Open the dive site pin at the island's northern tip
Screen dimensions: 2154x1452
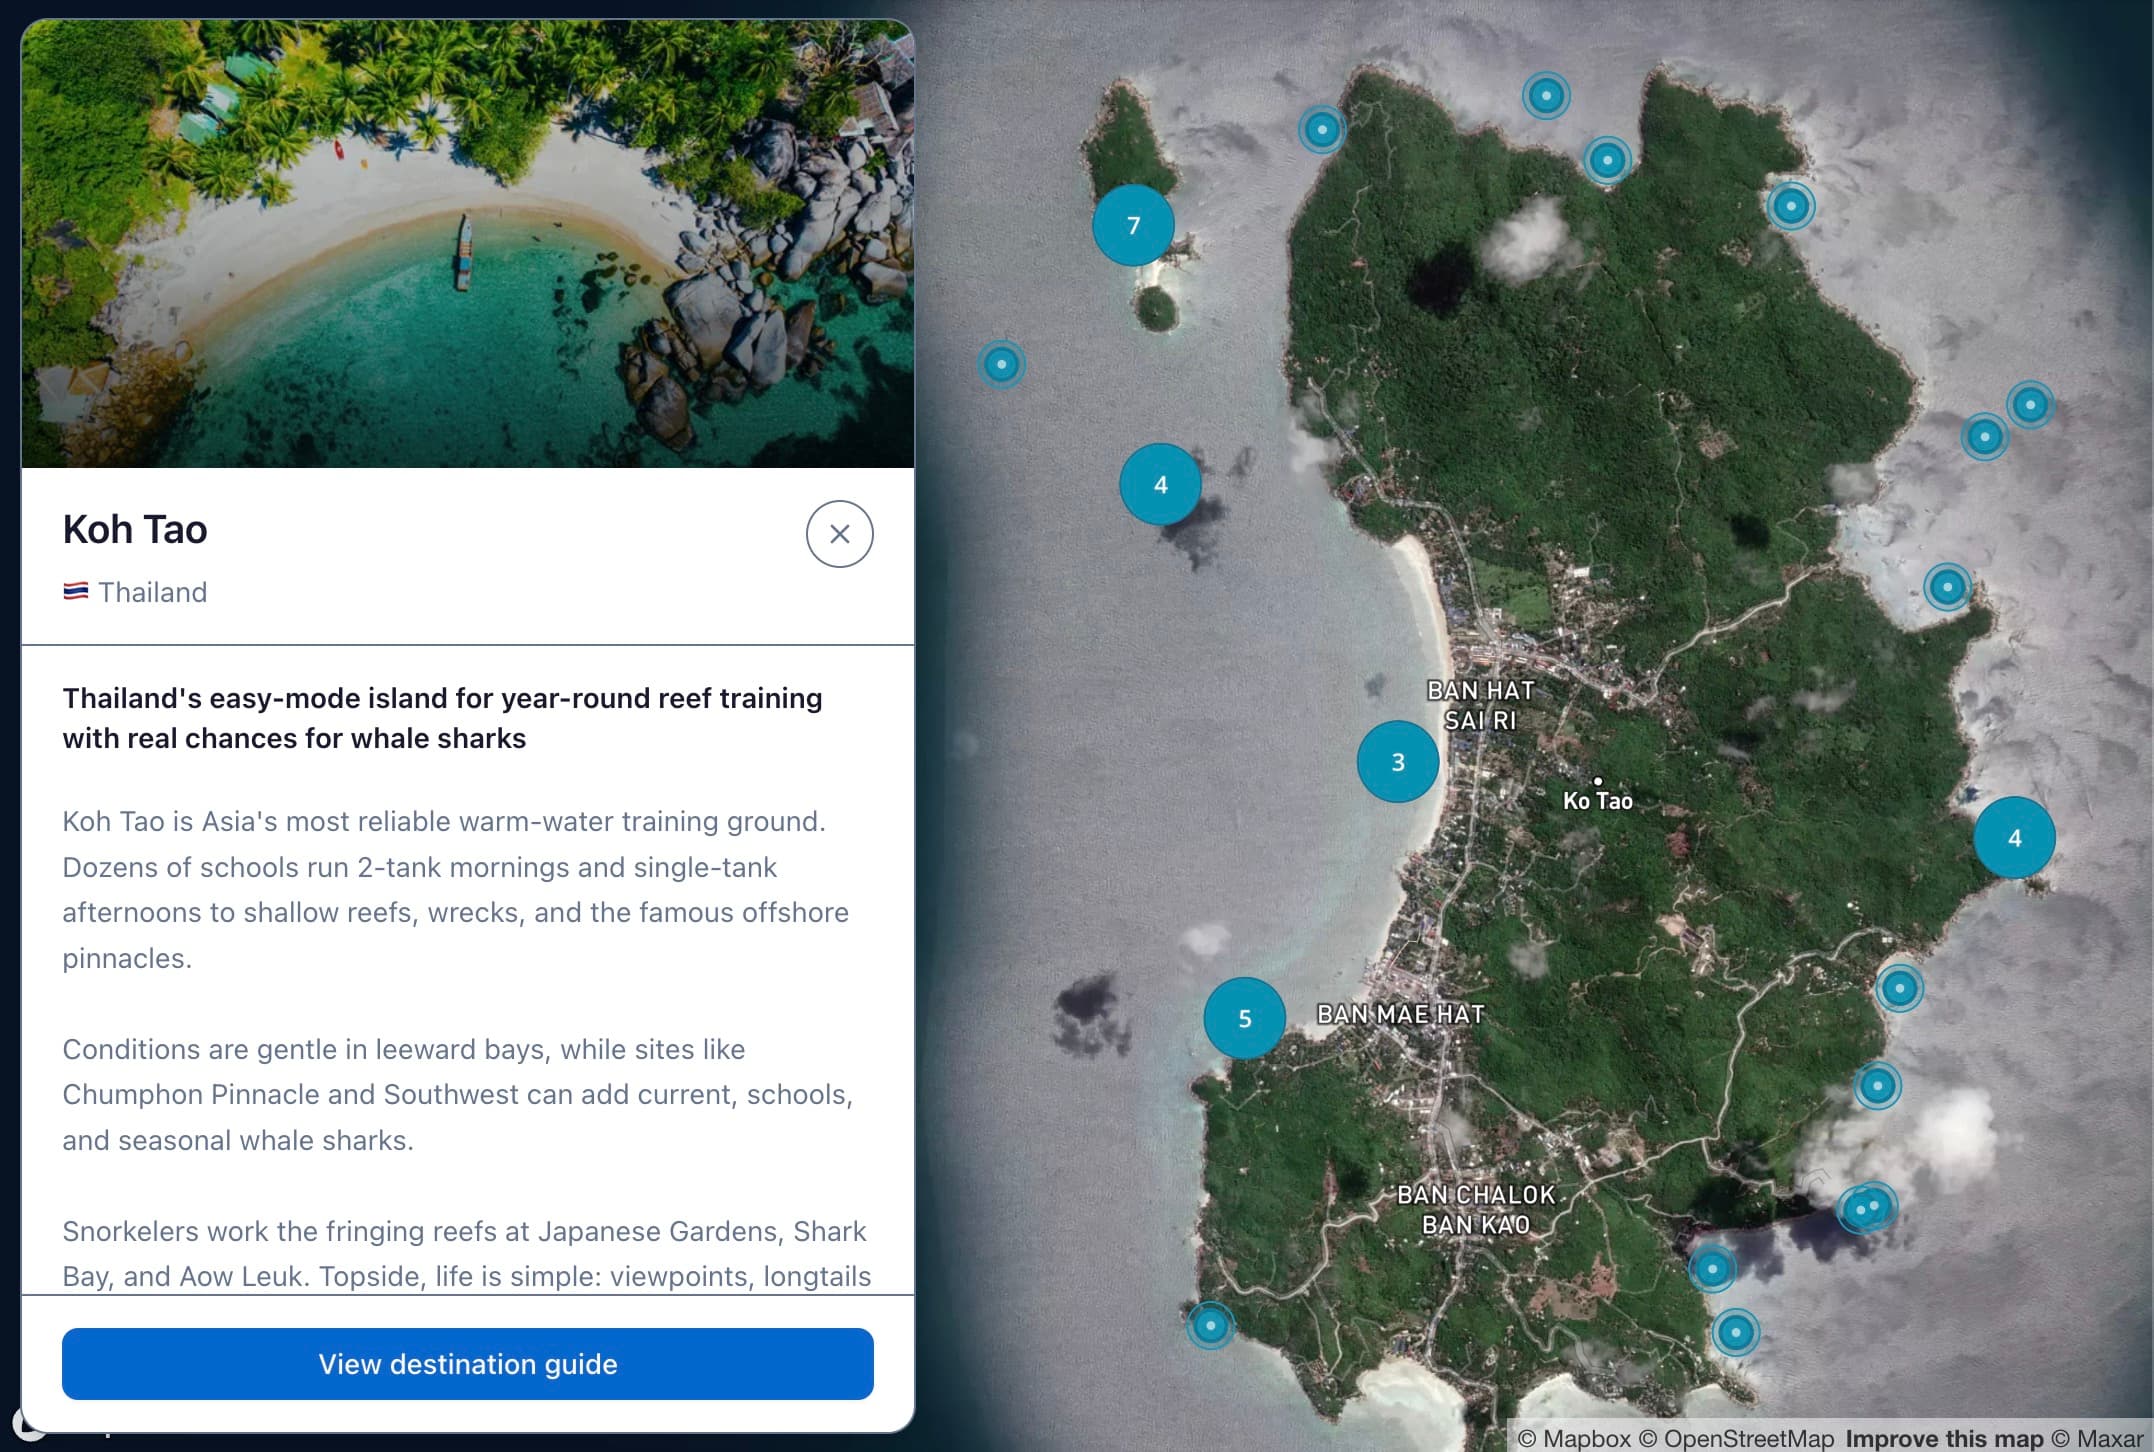point(1547,95)
